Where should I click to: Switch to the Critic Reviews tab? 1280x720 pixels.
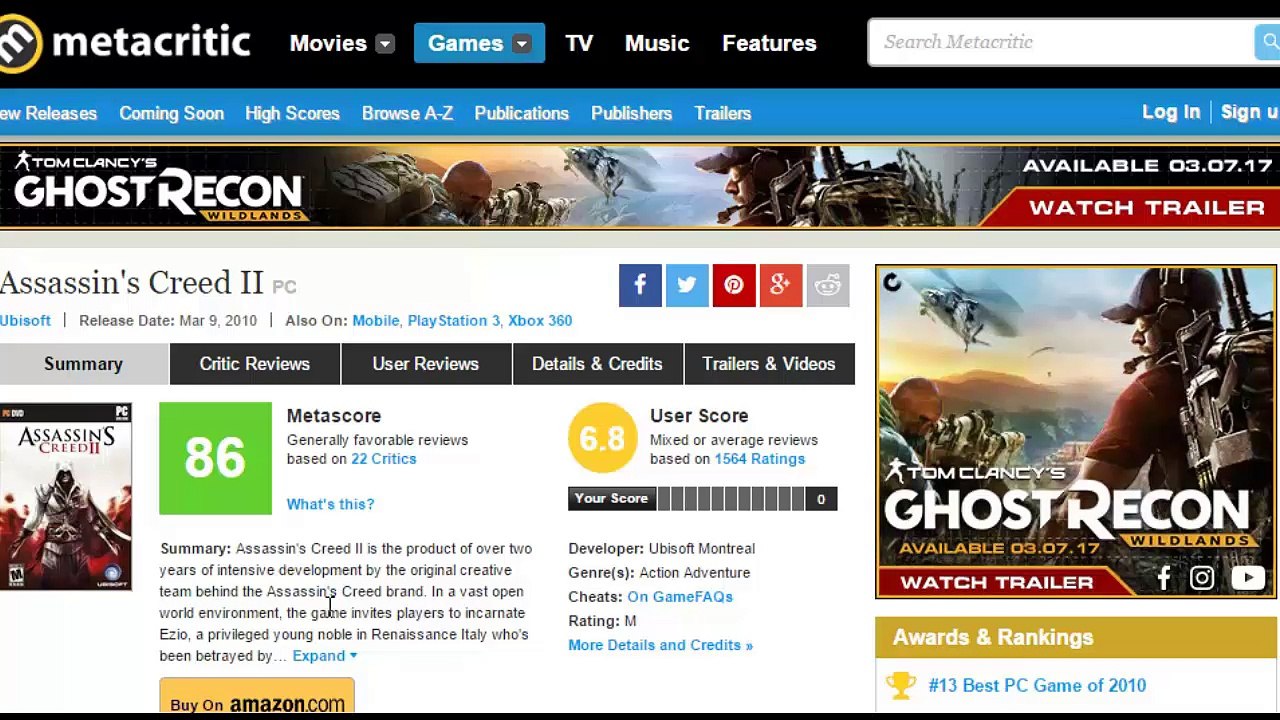(x=255, y=364)
